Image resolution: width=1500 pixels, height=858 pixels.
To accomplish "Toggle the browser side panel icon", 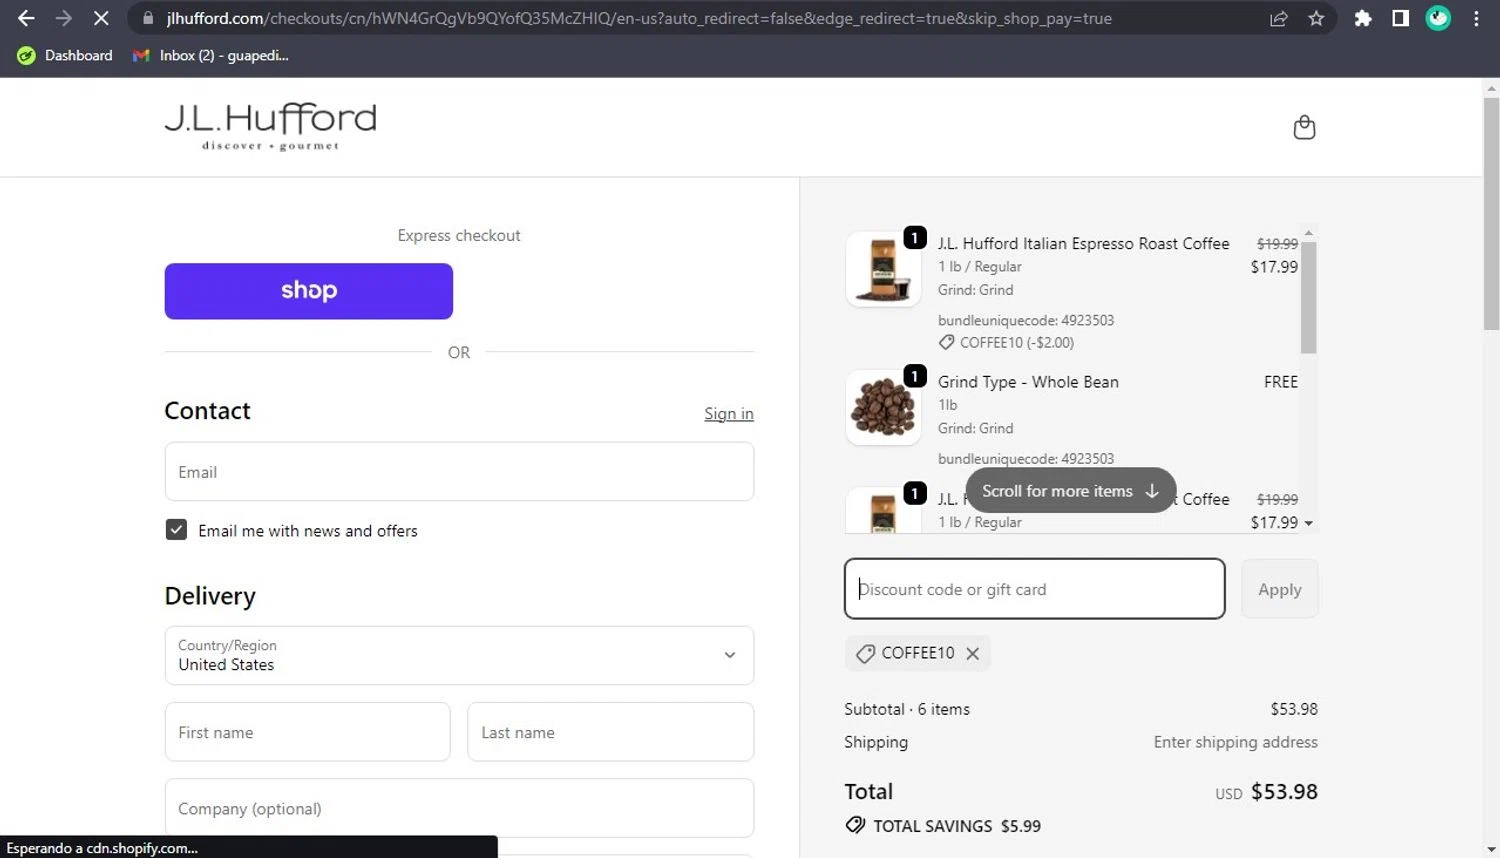I will [1400, 18].
